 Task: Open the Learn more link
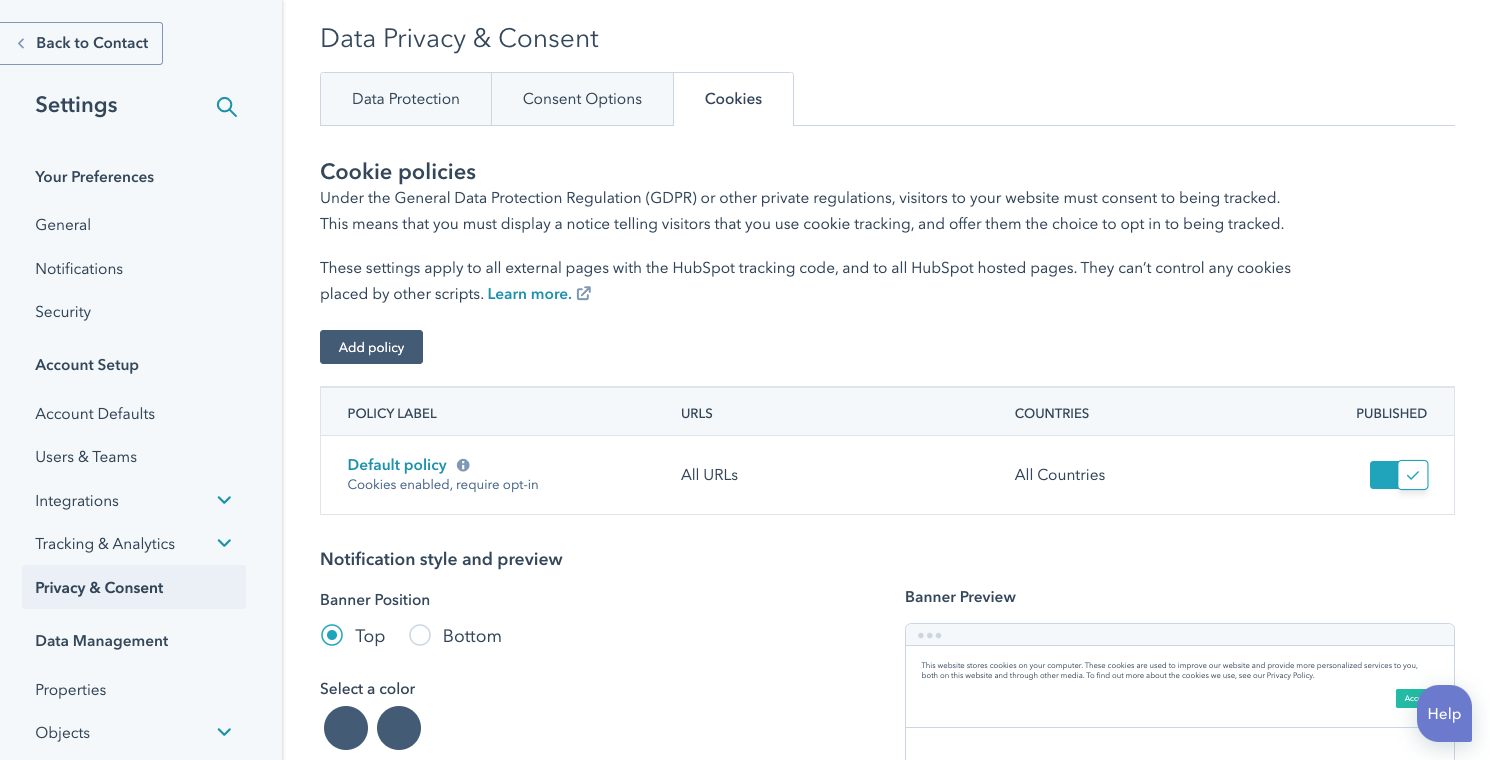pyautogui.click(x=528, y=293)
